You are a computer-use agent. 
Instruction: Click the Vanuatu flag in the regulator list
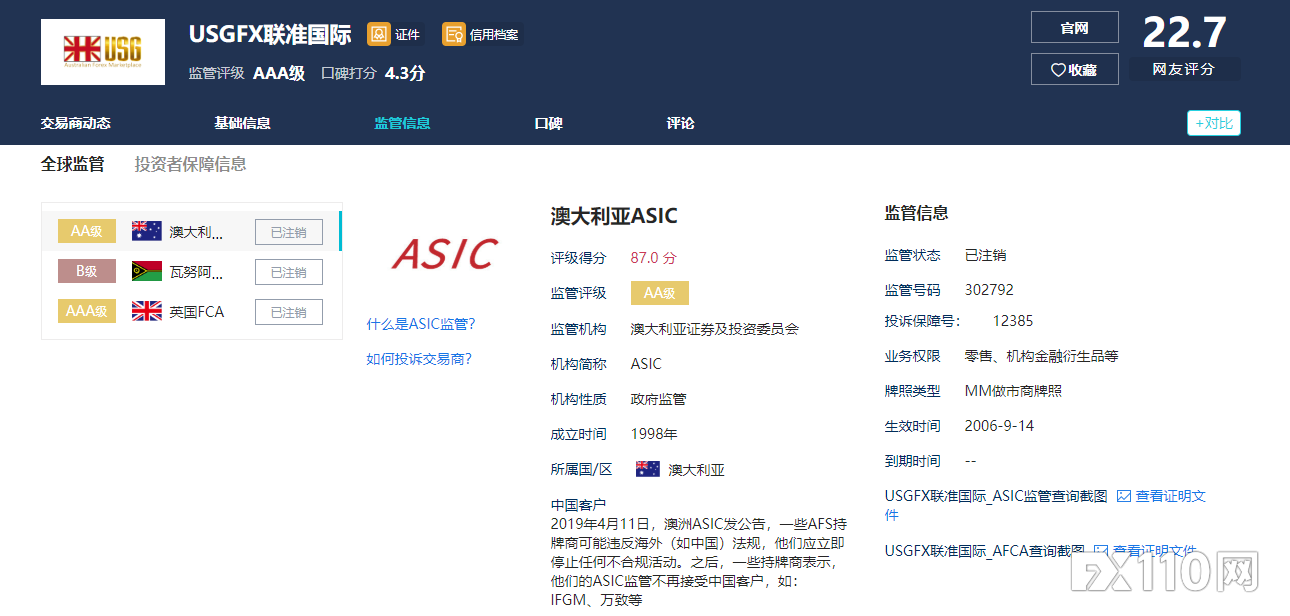(x=147, y=271)
